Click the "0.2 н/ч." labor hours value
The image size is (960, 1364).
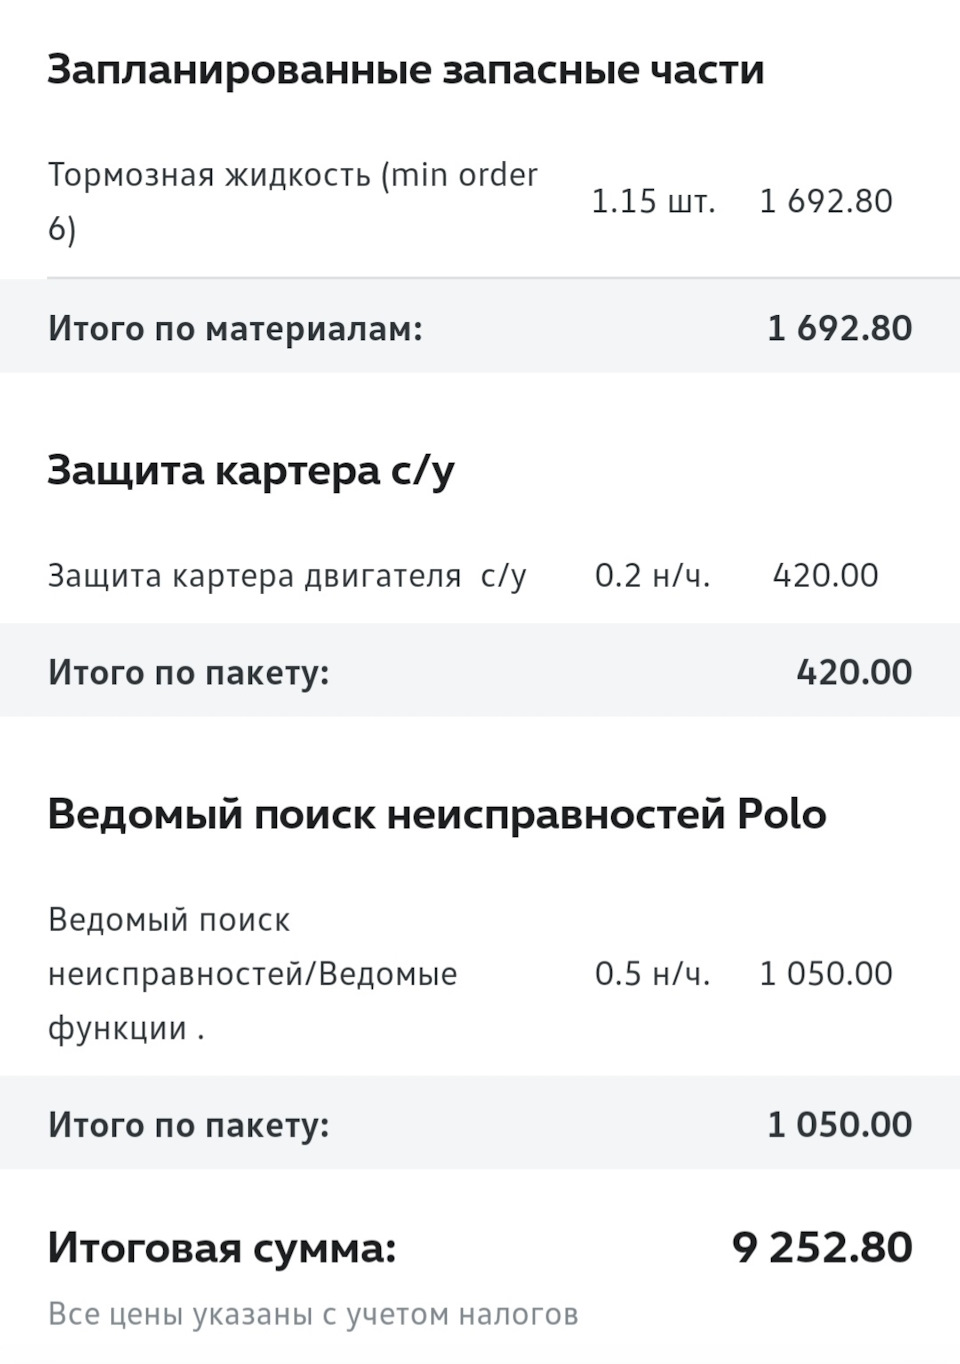tap(652, 576)
